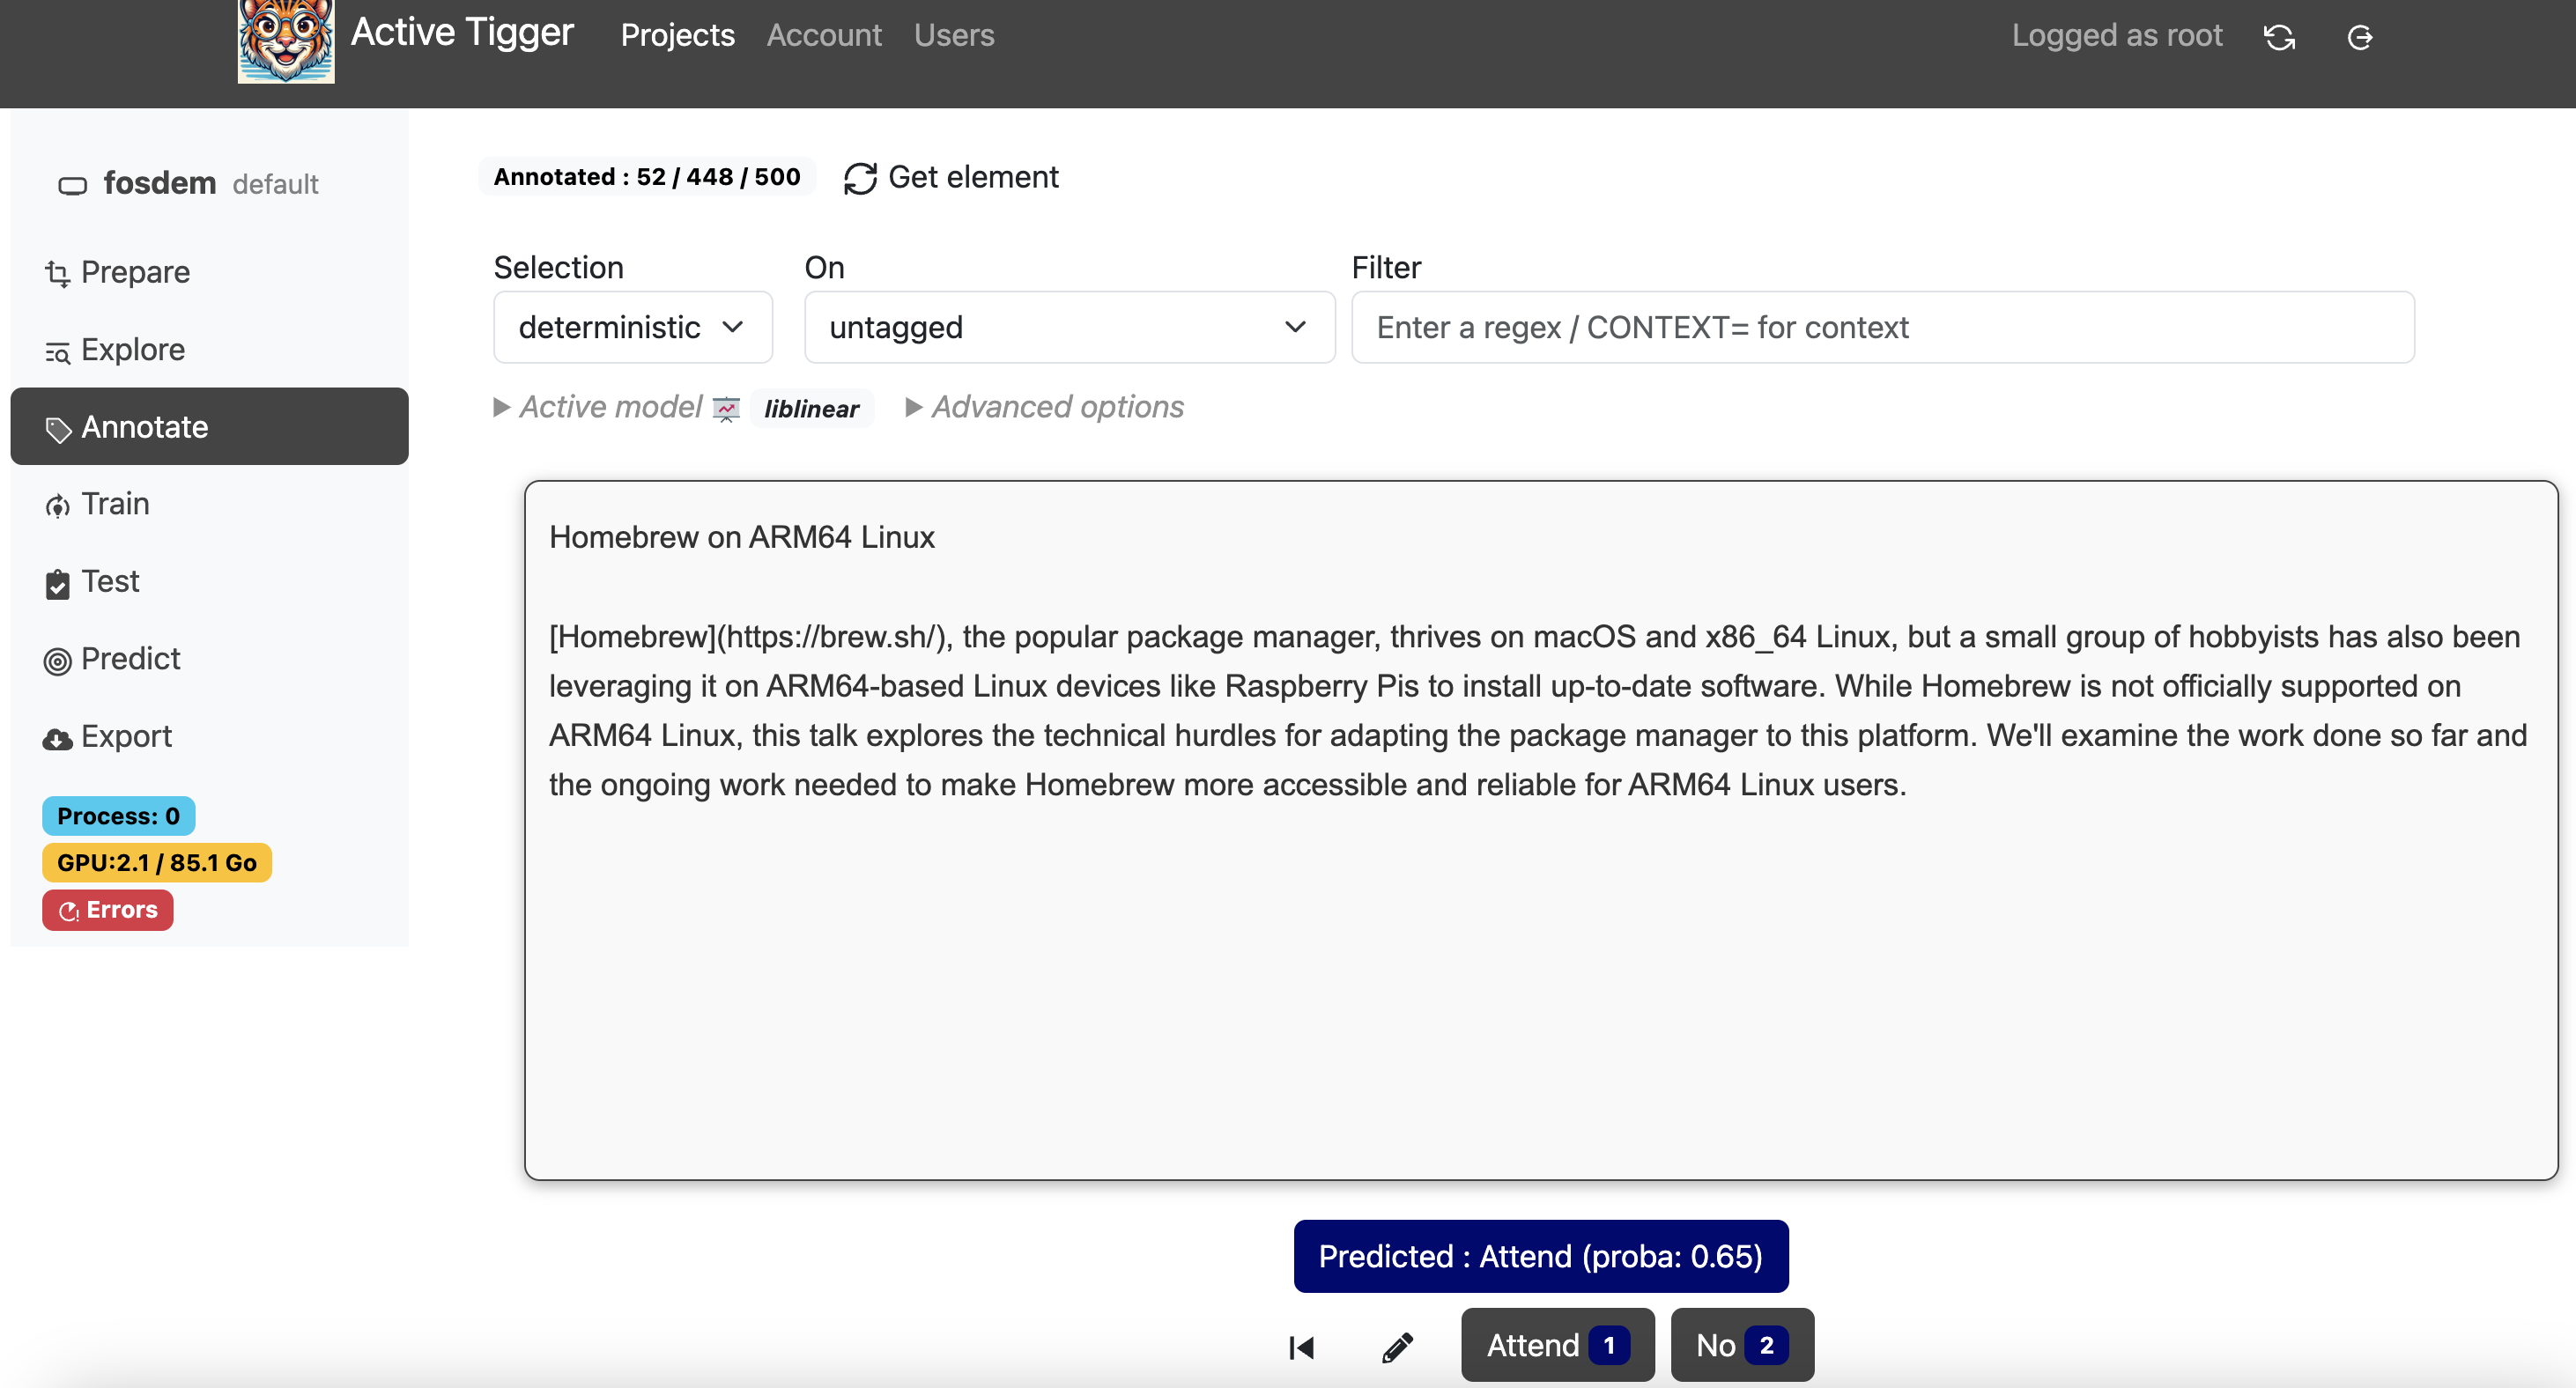
Task: Click the logout icon in top bar
Action: pyautogui.click(x=2359, y=37)
